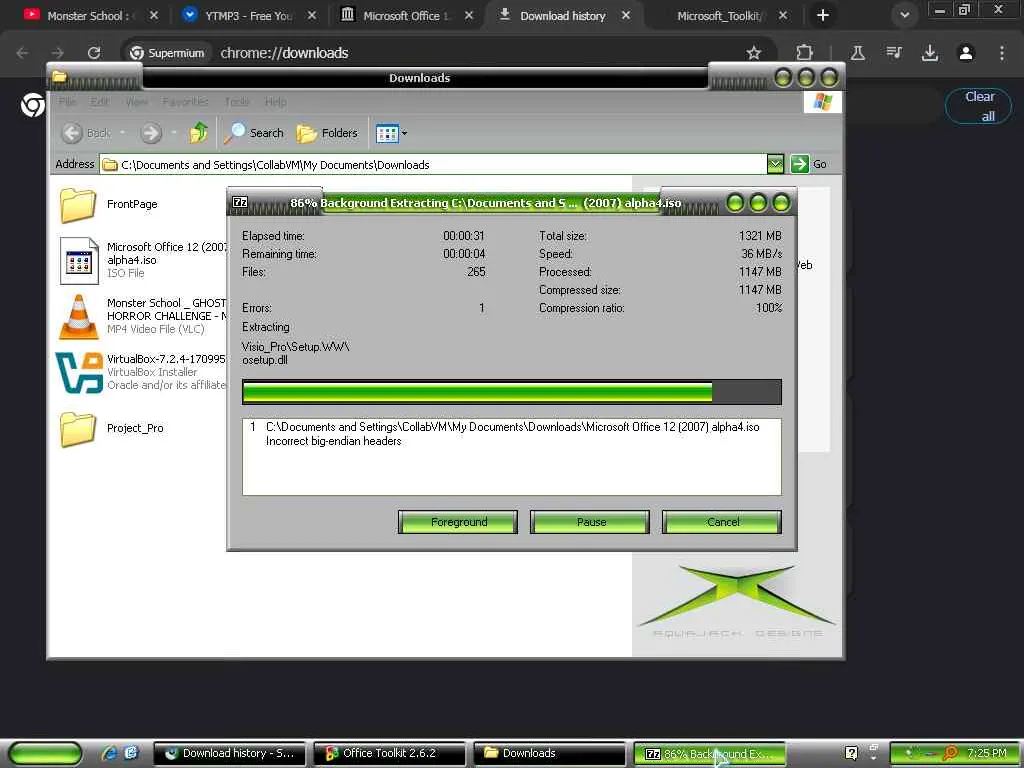Pause the 7-Zip extraction
Image resolution: width=1024 pixels, height=768 pixels.
(x=590, y=522)
